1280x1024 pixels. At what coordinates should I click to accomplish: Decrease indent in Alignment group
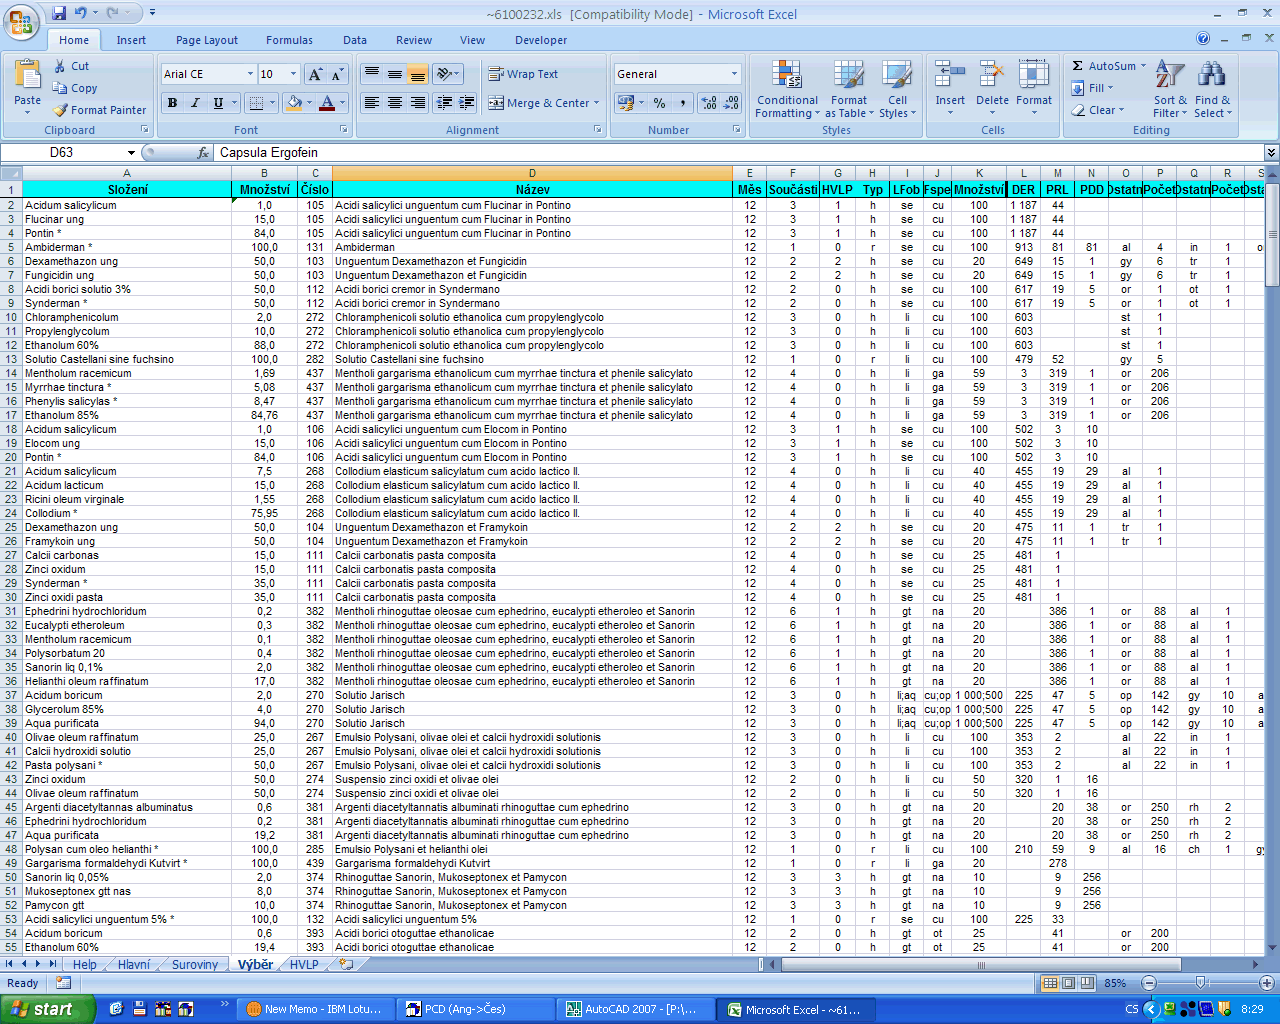444,103
